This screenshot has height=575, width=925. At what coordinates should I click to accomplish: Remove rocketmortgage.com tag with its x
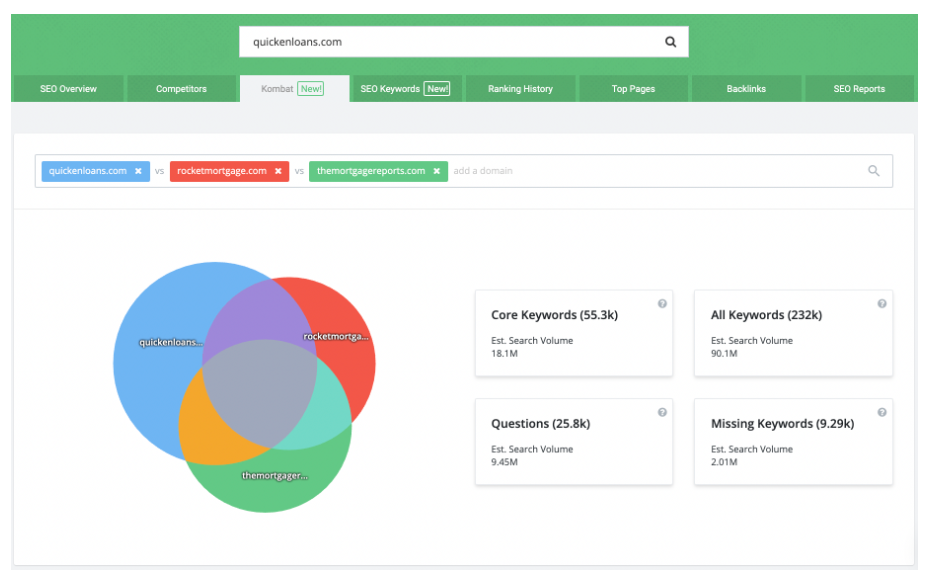[x=278, y=171]
